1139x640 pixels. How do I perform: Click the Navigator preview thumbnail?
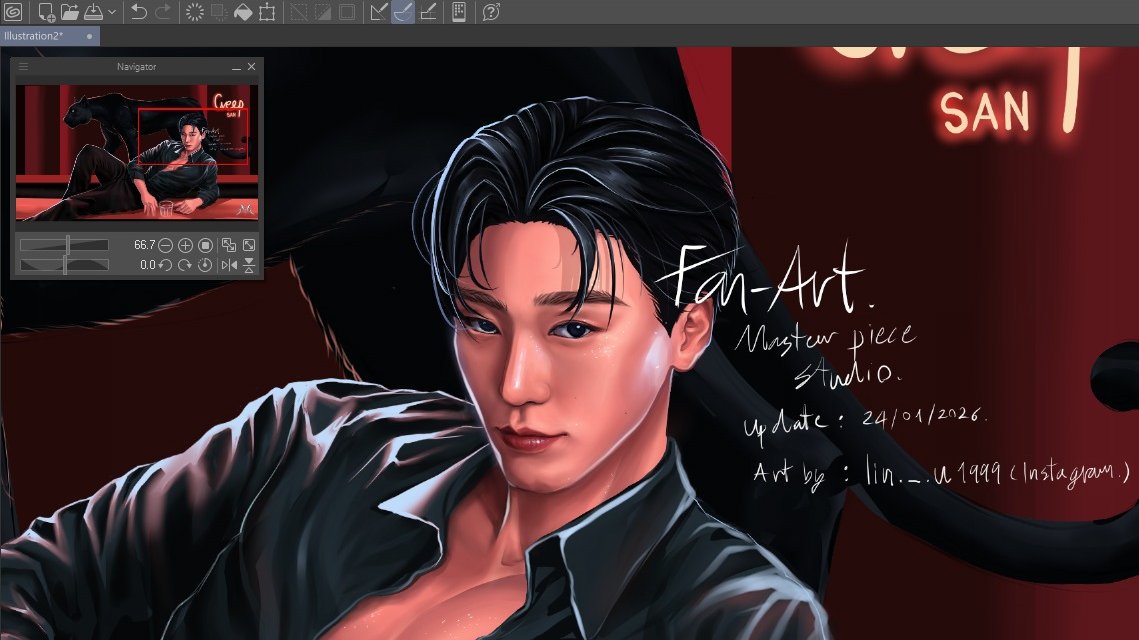(137, 153)
